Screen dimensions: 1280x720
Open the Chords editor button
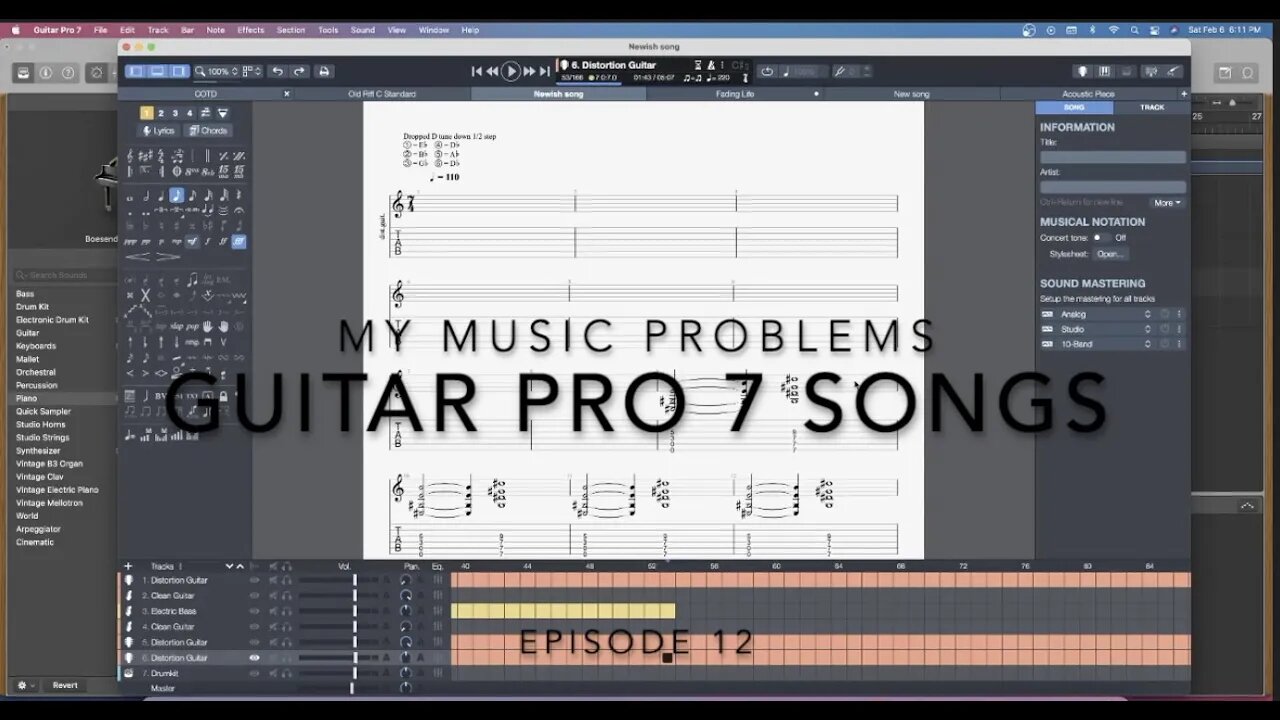208,131
